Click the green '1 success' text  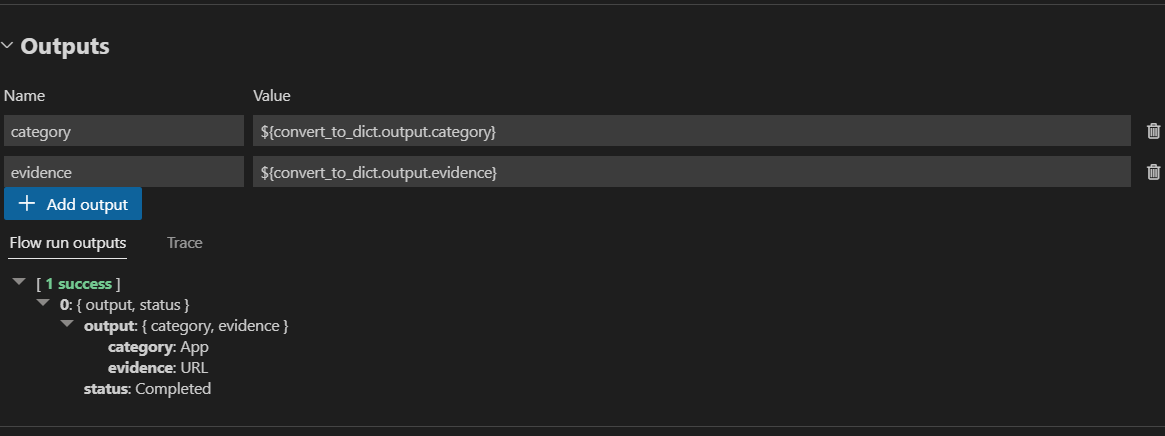coord(78,284)
